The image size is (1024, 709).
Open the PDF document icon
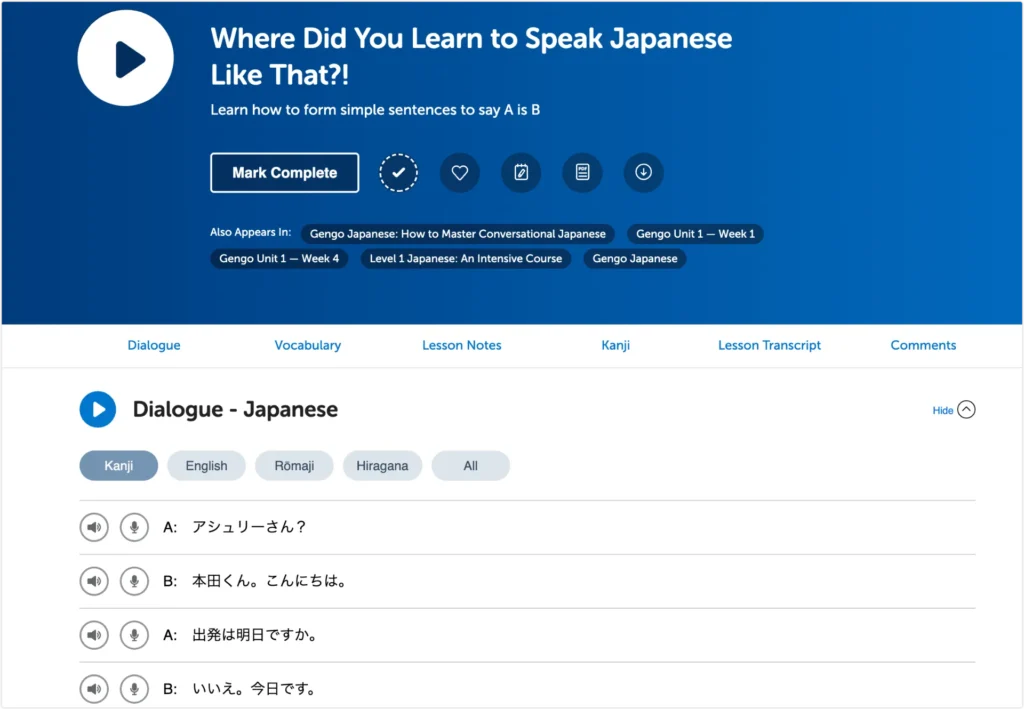pyautogui.click(x=583, y=172)
